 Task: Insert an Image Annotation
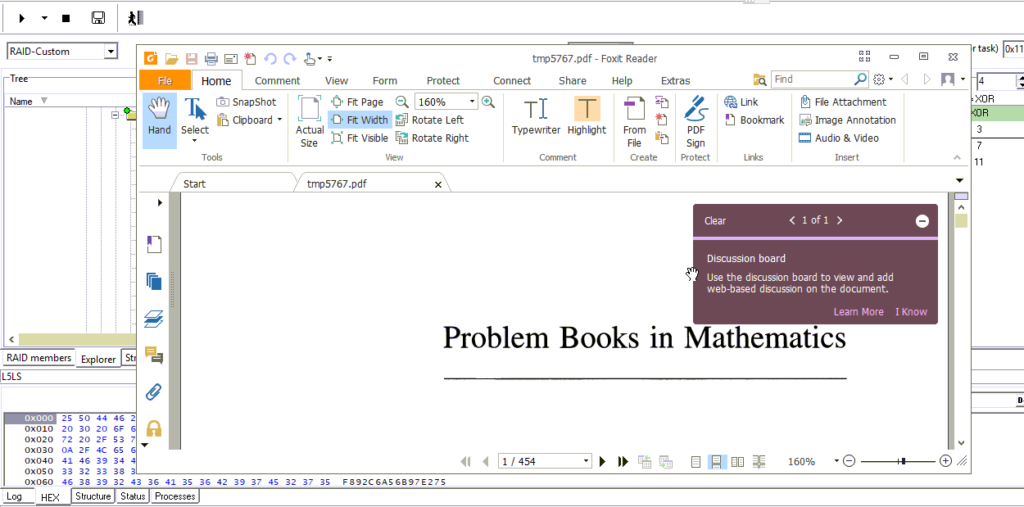point(847,120)
